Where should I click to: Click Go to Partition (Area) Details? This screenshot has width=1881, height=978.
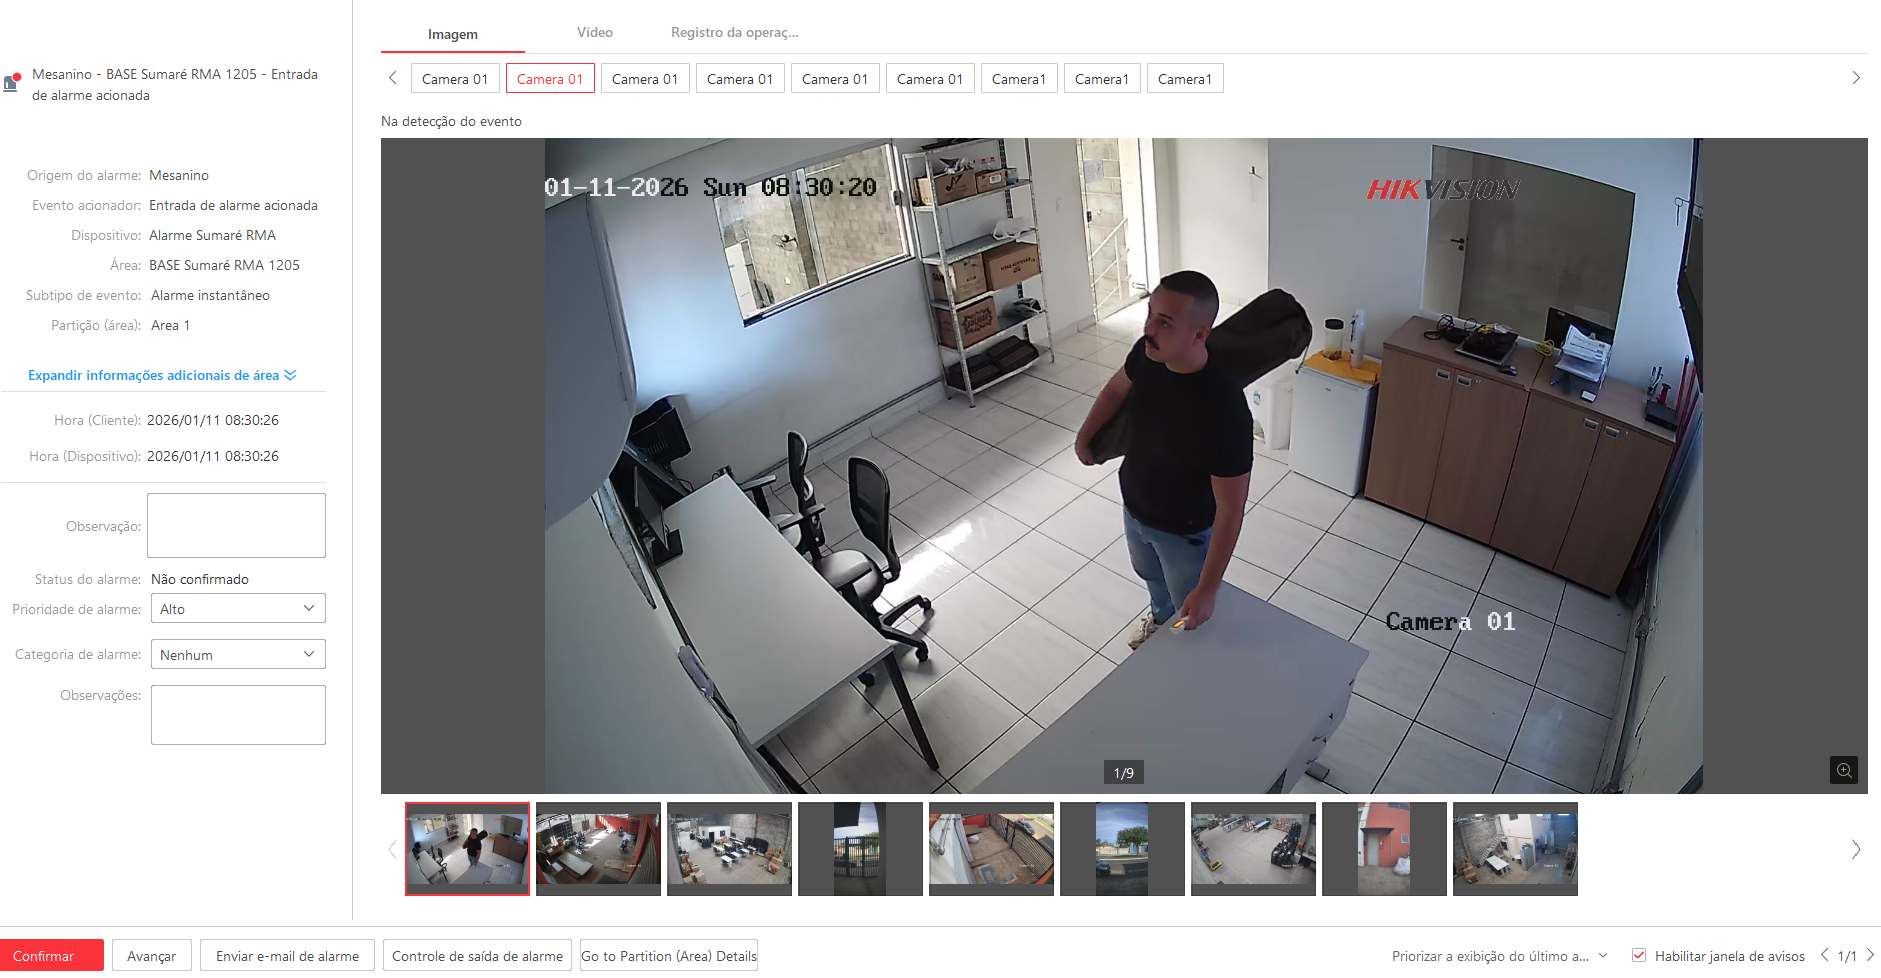pyautogui.click(x=669, y=956)
